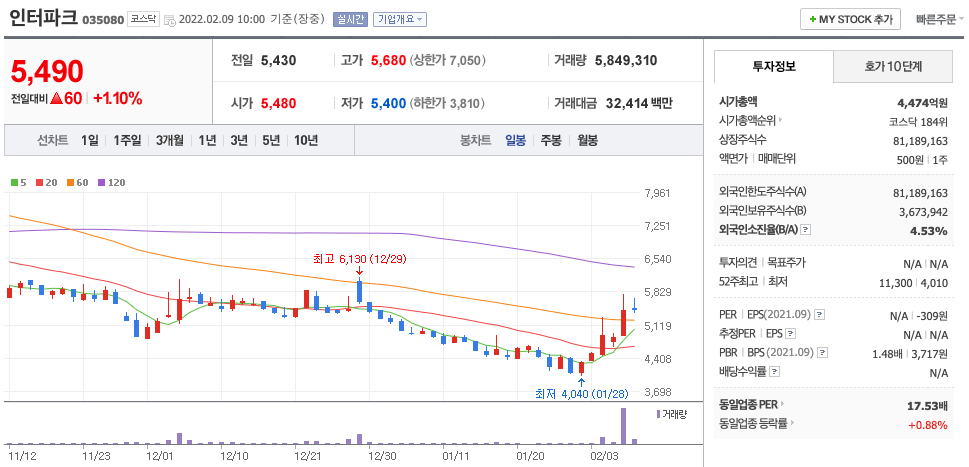Select the 3년 line chart period
This screenshot has height=467, width=969.
[x=239, y=141]
